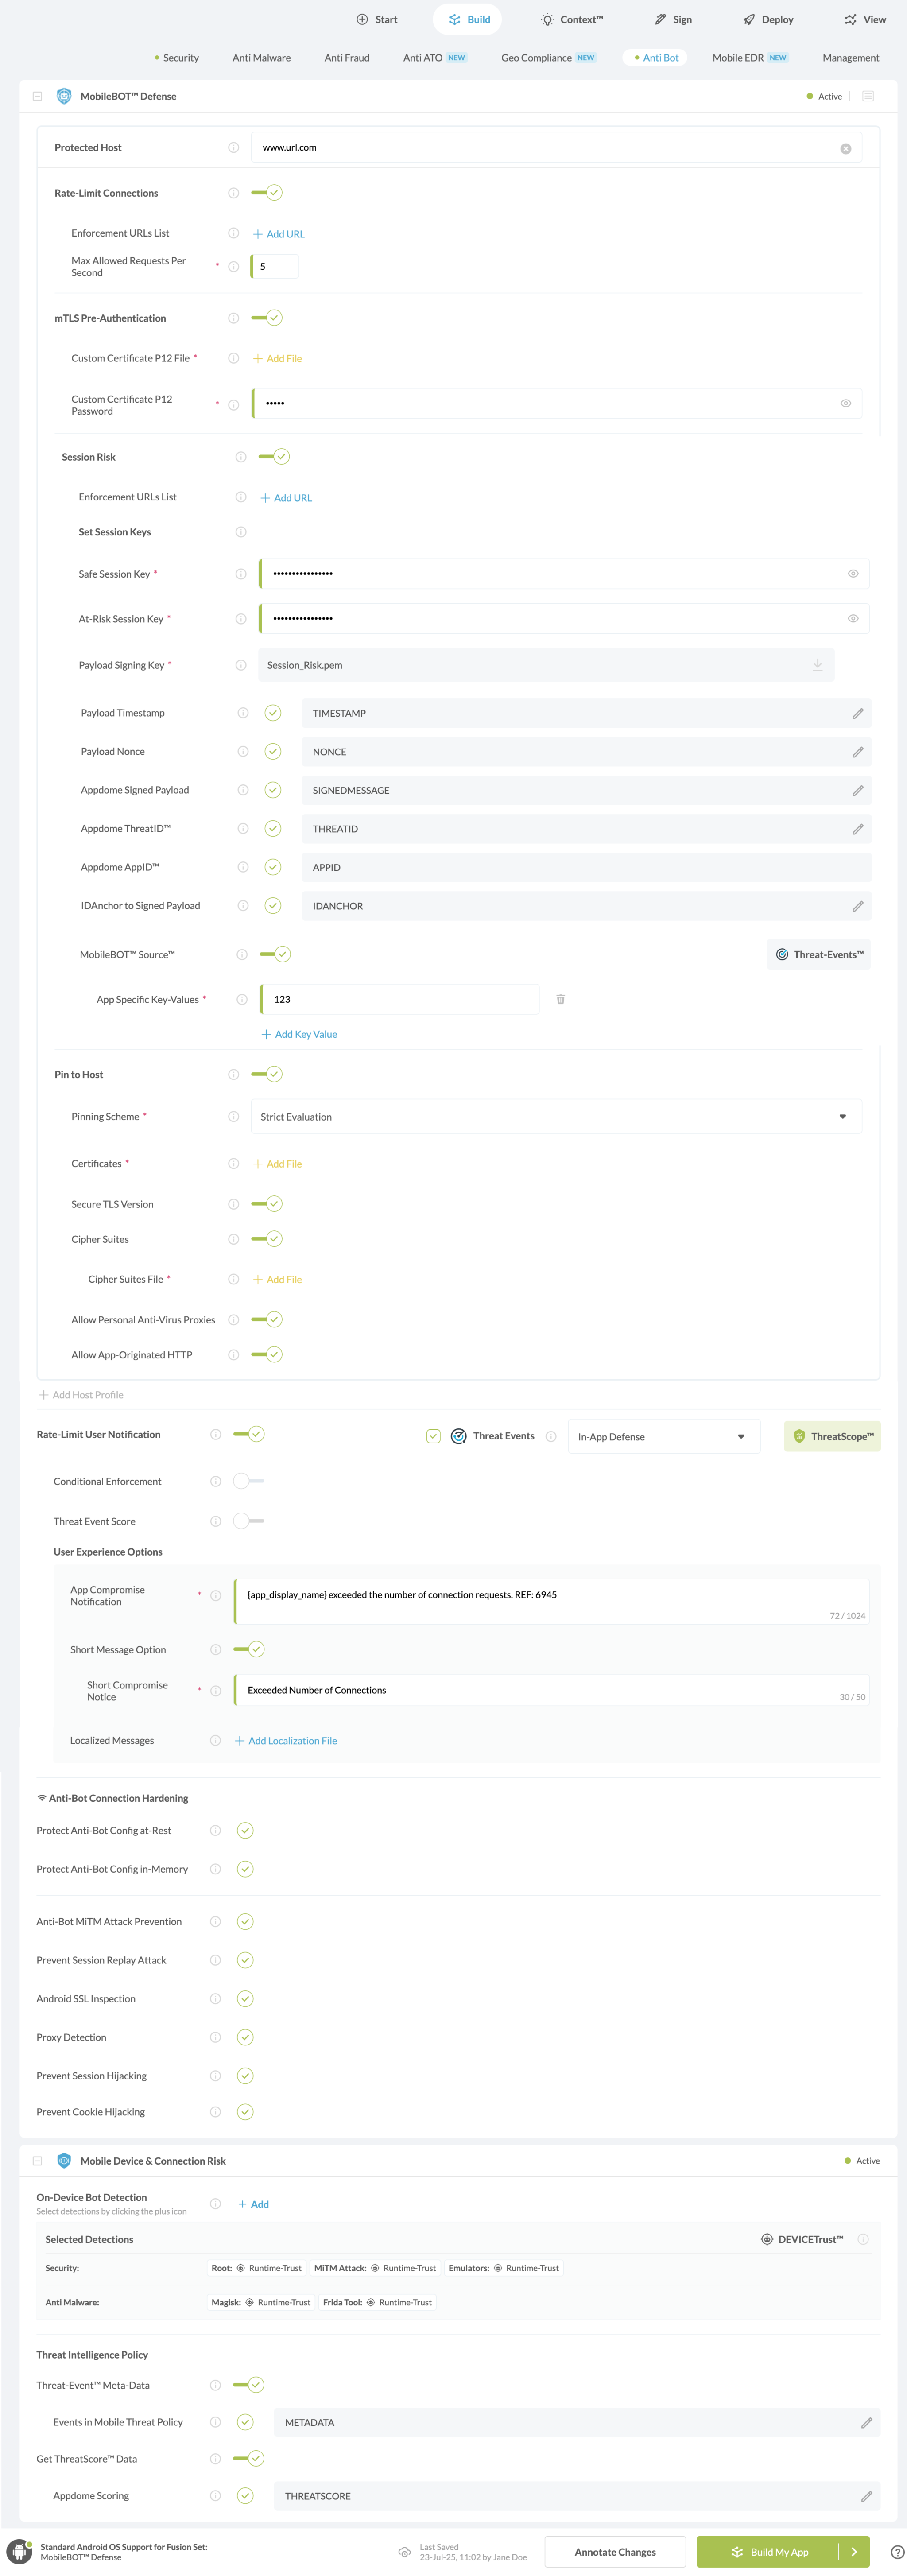
Task: Open the Deploy menu
Action: point(767,19)
